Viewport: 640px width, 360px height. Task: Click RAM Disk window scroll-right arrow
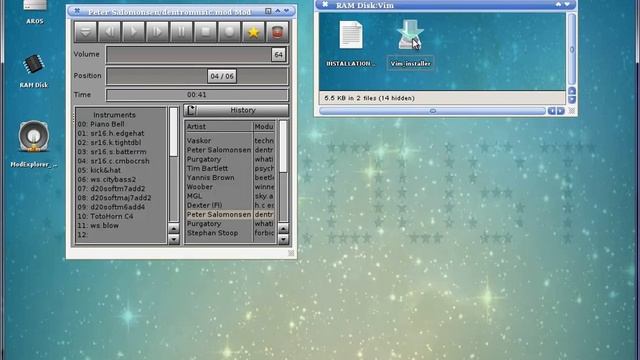coord(561,111)
